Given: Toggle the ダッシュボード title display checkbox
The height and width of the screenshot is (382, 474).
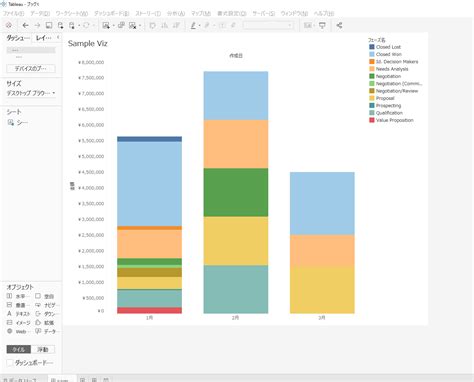Looking at the screenshot, I should tap(10, 363).
